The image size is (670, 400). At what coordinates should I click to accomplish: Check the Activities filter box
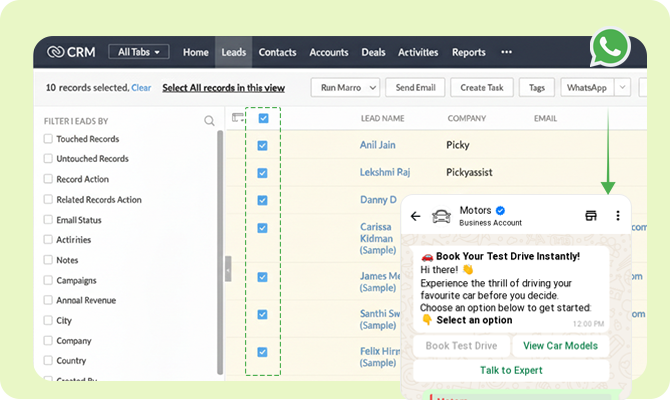(x=48, y=239)
